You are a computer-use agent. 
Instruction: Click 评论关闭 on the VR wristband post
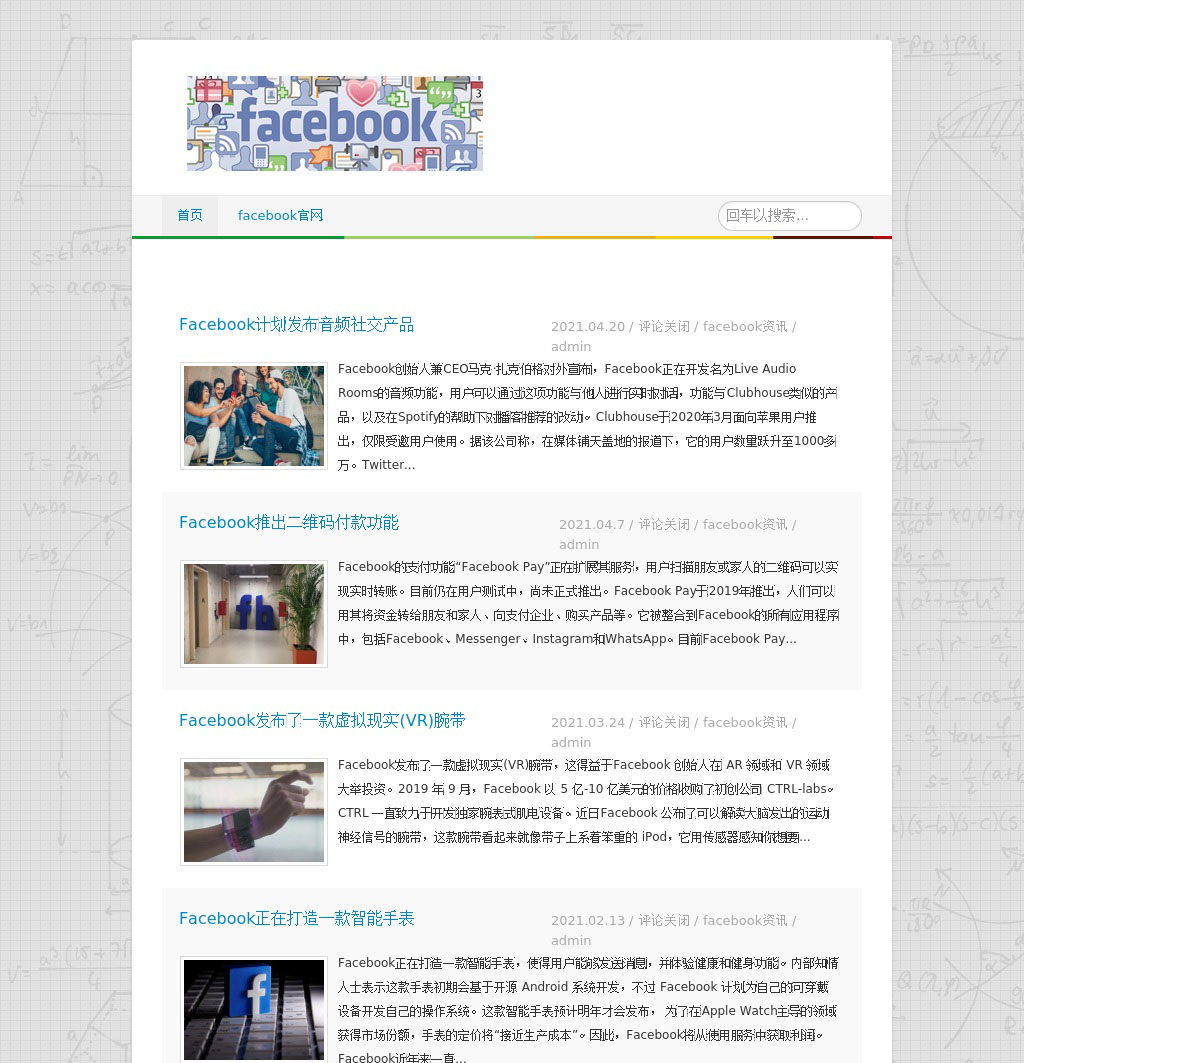664,722
